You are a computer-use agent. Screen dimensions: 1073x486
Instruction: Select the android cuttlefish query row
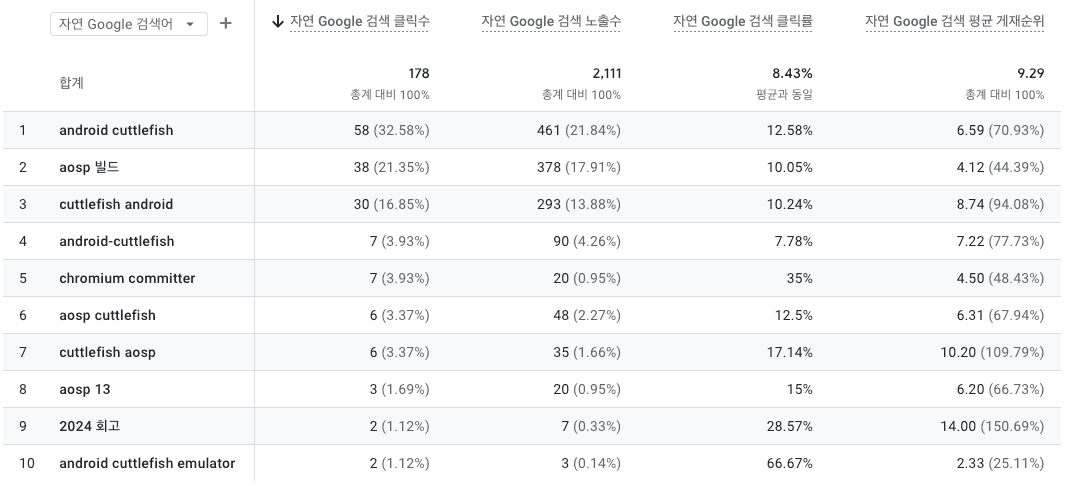pyautogui.click(x=116, y=130)
